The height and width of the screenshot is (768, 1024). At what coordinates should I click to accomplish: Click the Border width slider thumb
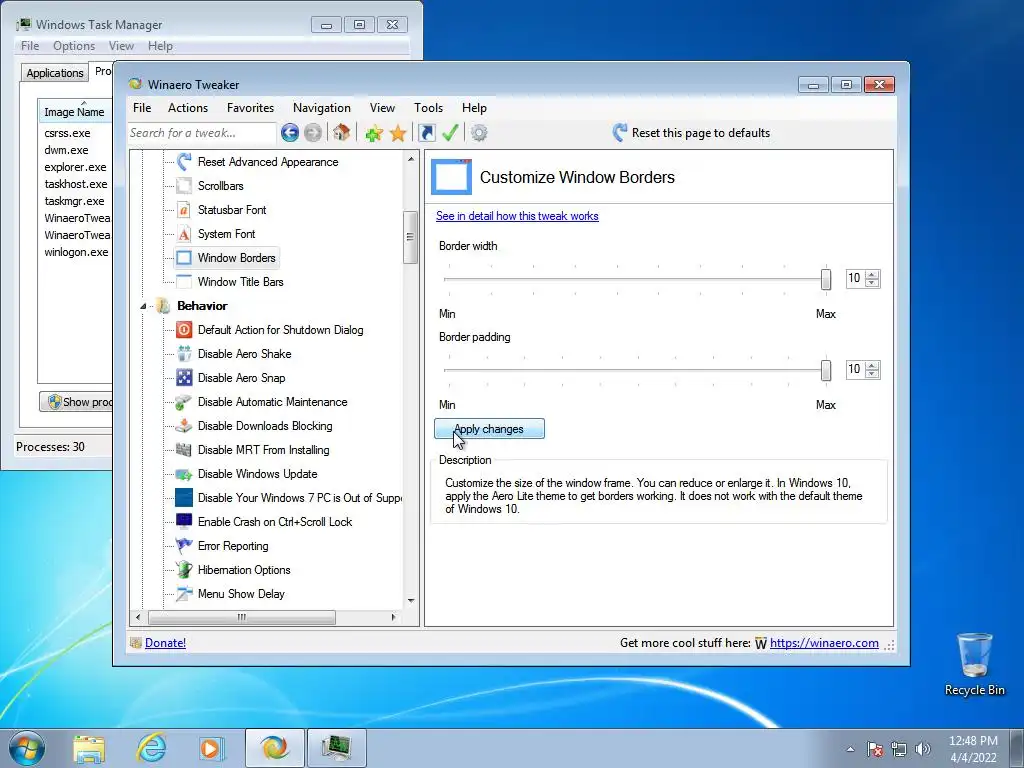826,279
